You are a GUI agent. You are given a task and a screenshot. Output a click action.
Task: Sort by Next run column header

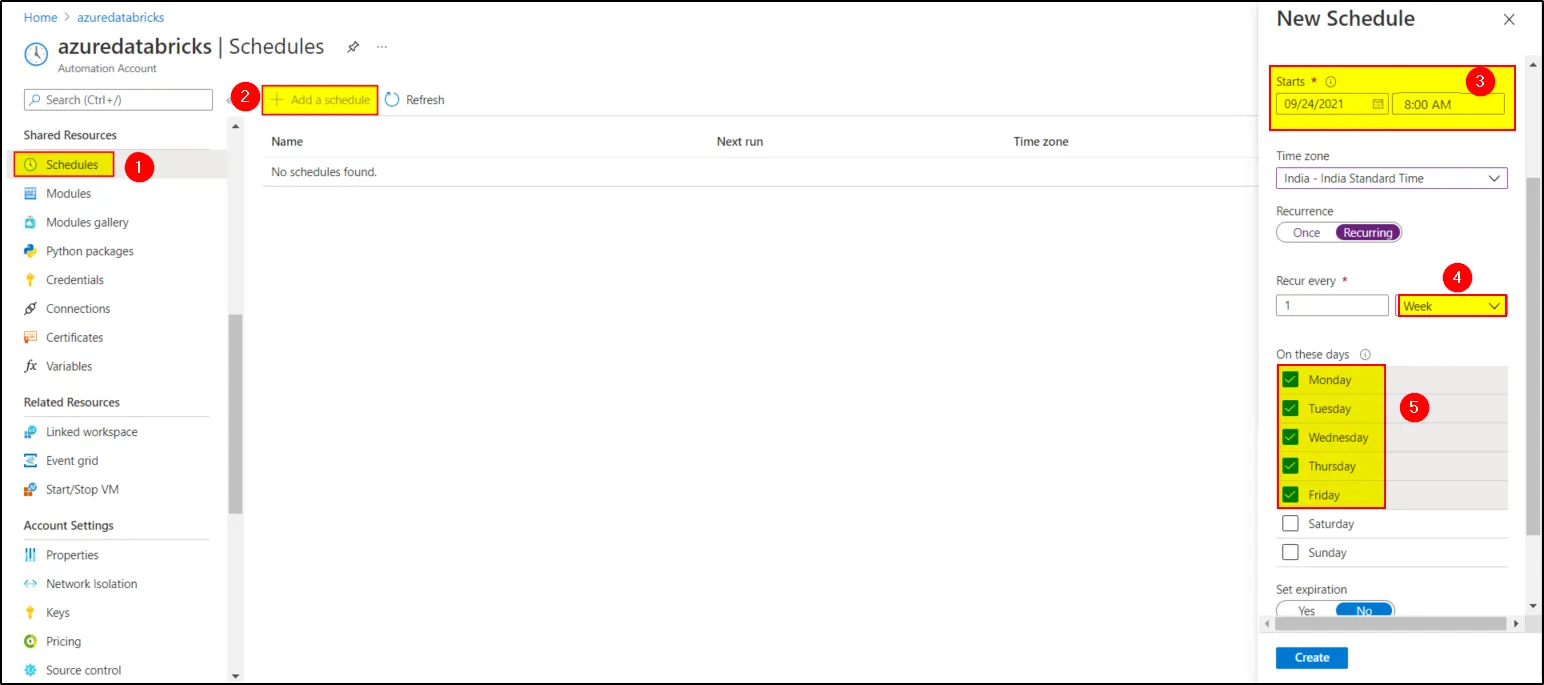(x=740, y=142)
